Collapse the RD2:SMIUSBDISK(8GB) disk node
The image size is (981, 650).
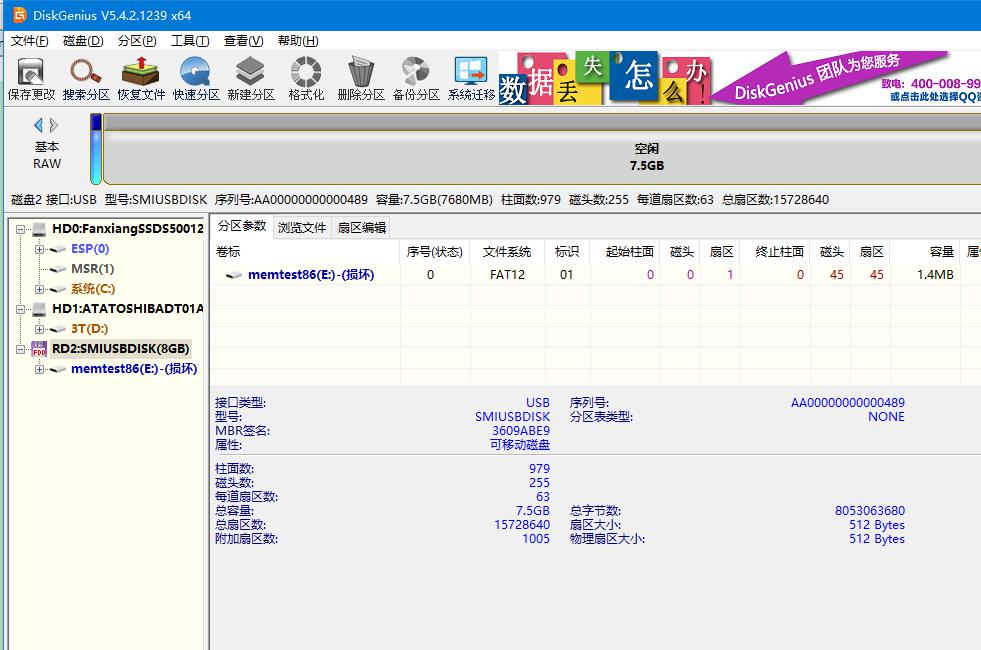point(21,349)
